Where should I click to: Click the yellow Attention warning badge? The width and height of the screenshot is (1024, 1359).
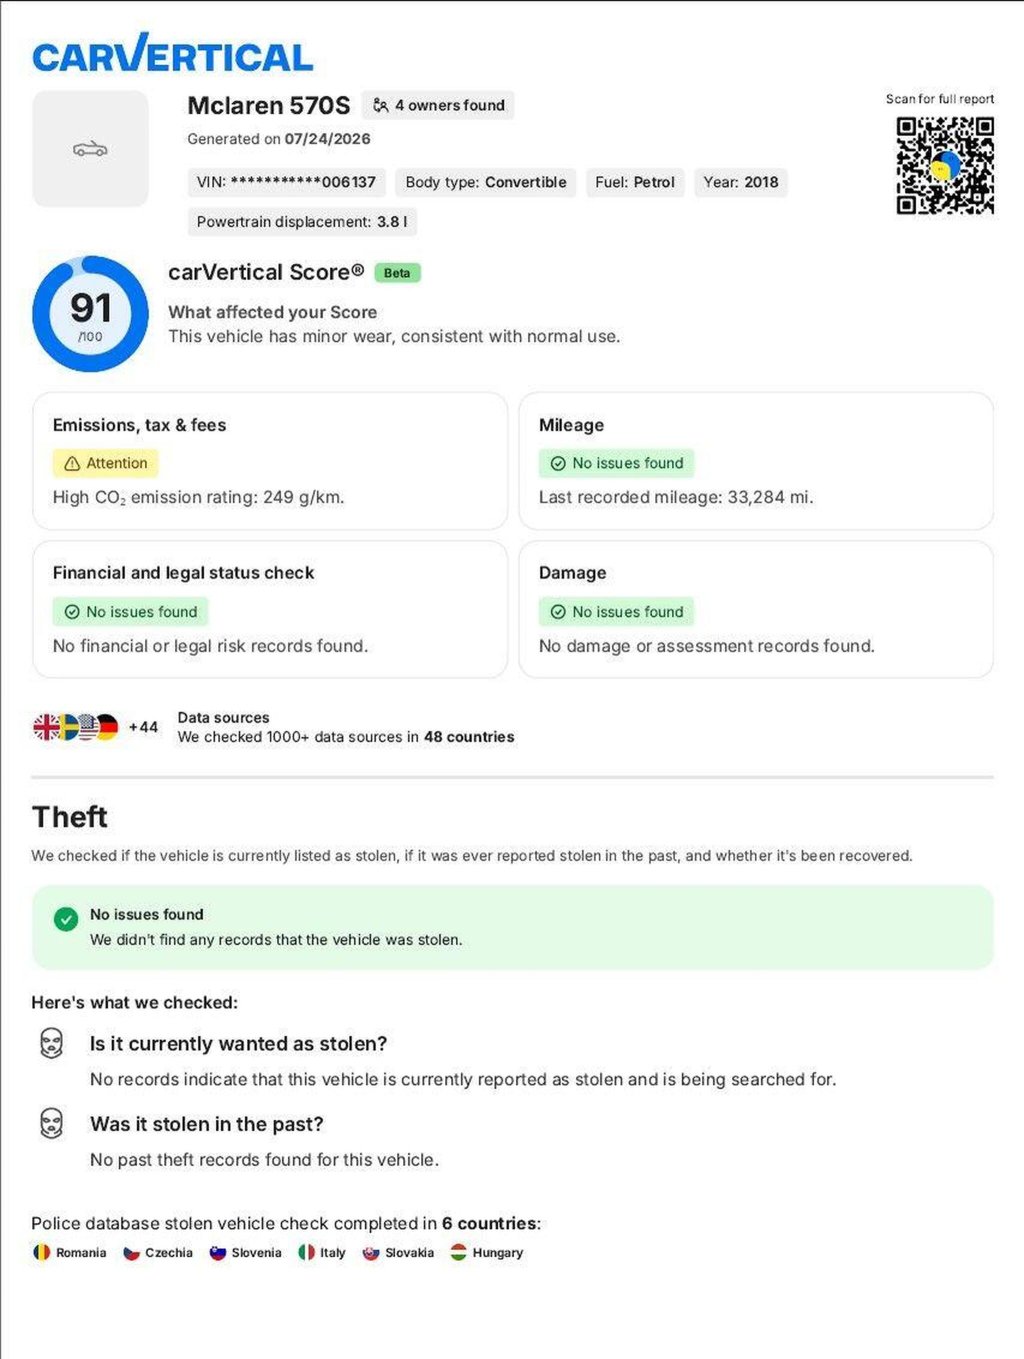coord(106,463)
